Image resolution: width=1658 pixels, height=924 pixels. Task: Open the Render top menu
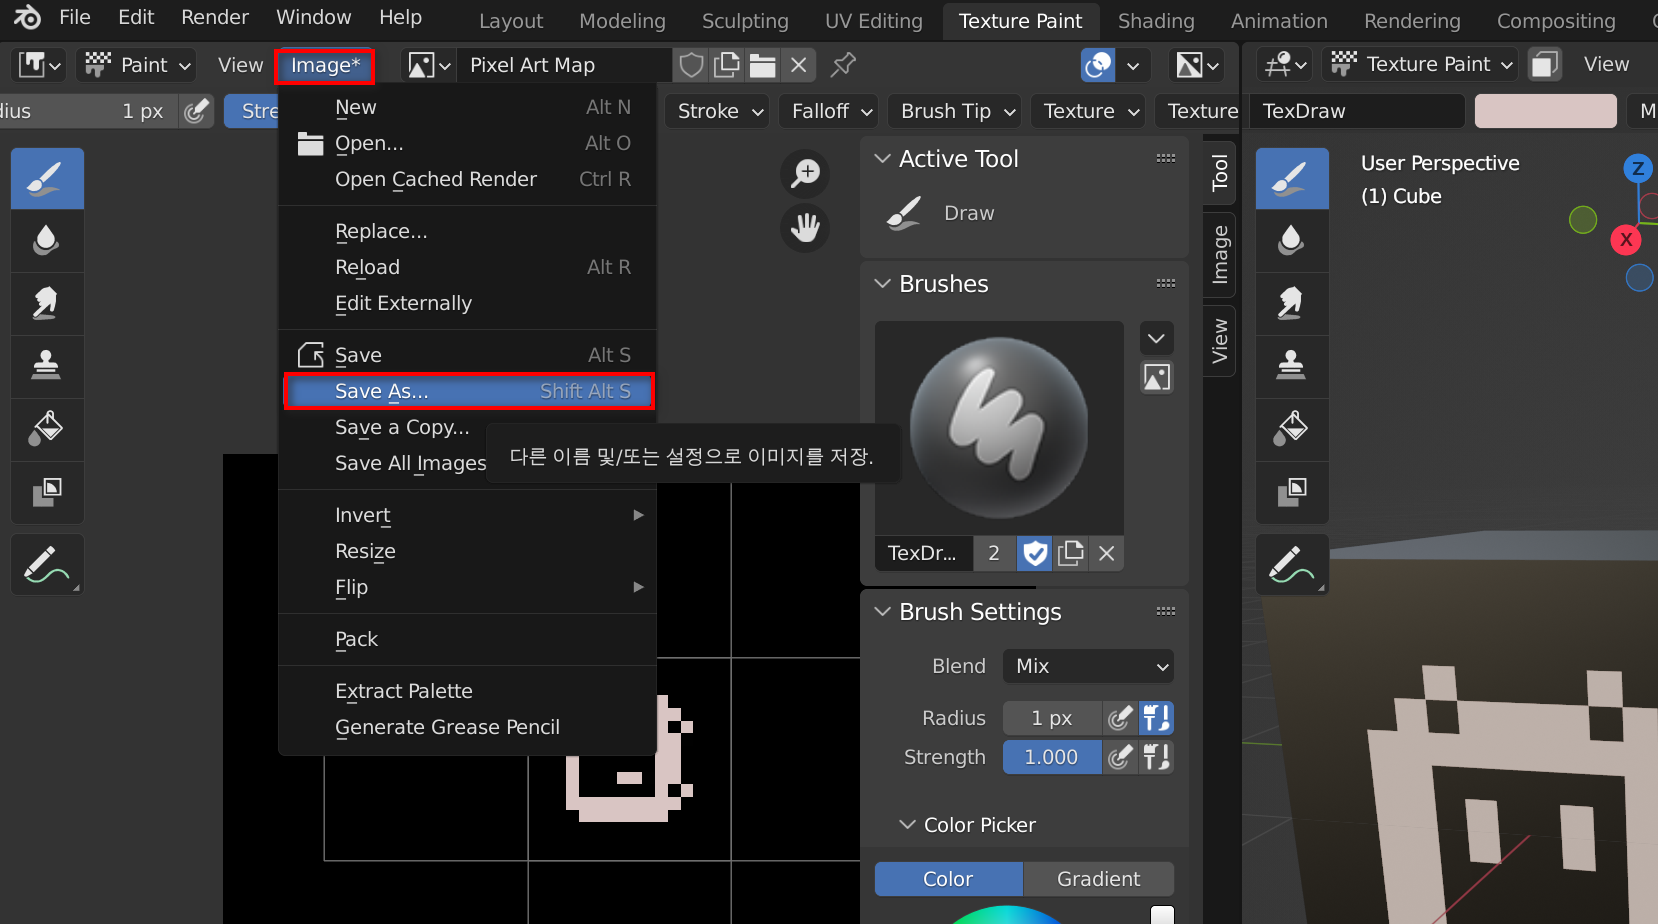click(x=214, y=17)
